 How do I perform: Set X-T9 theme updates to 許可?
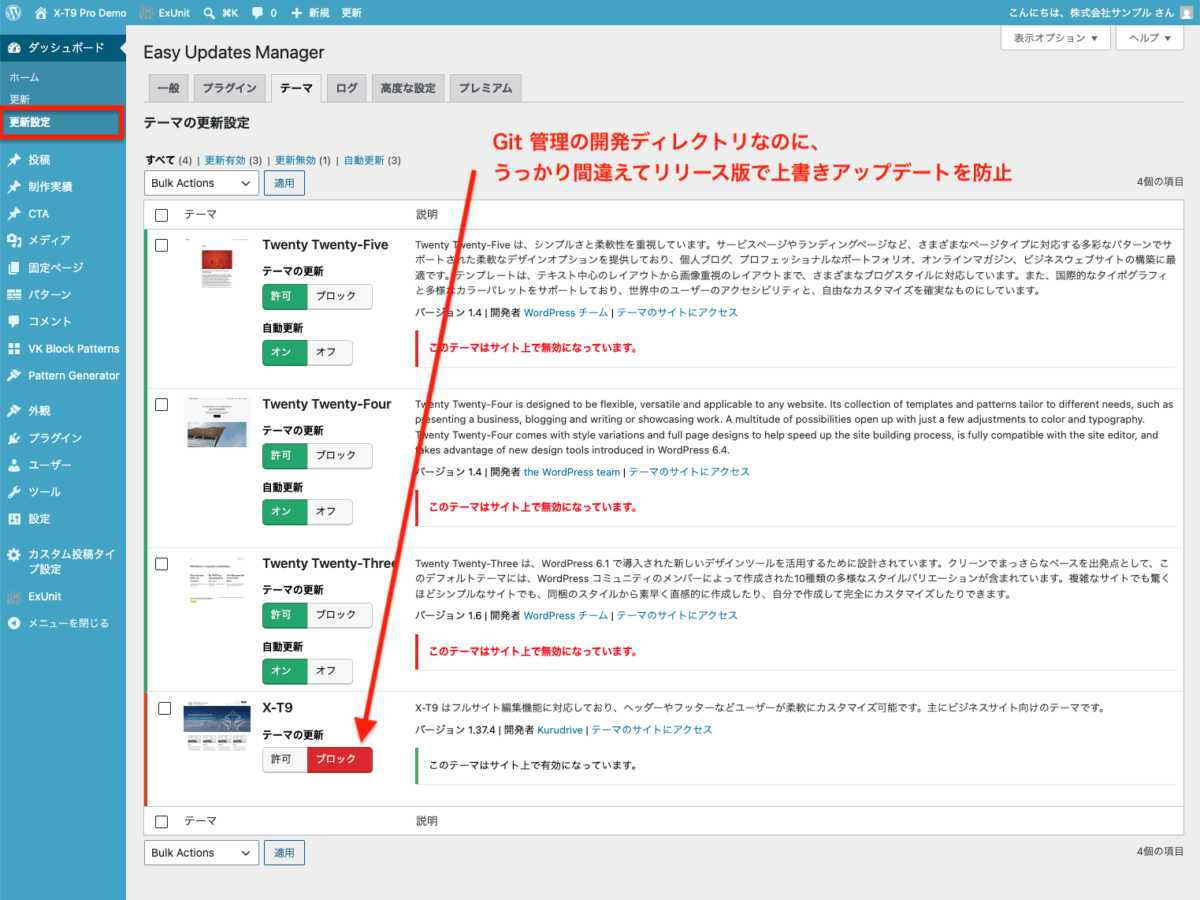(x=284, y=760)
